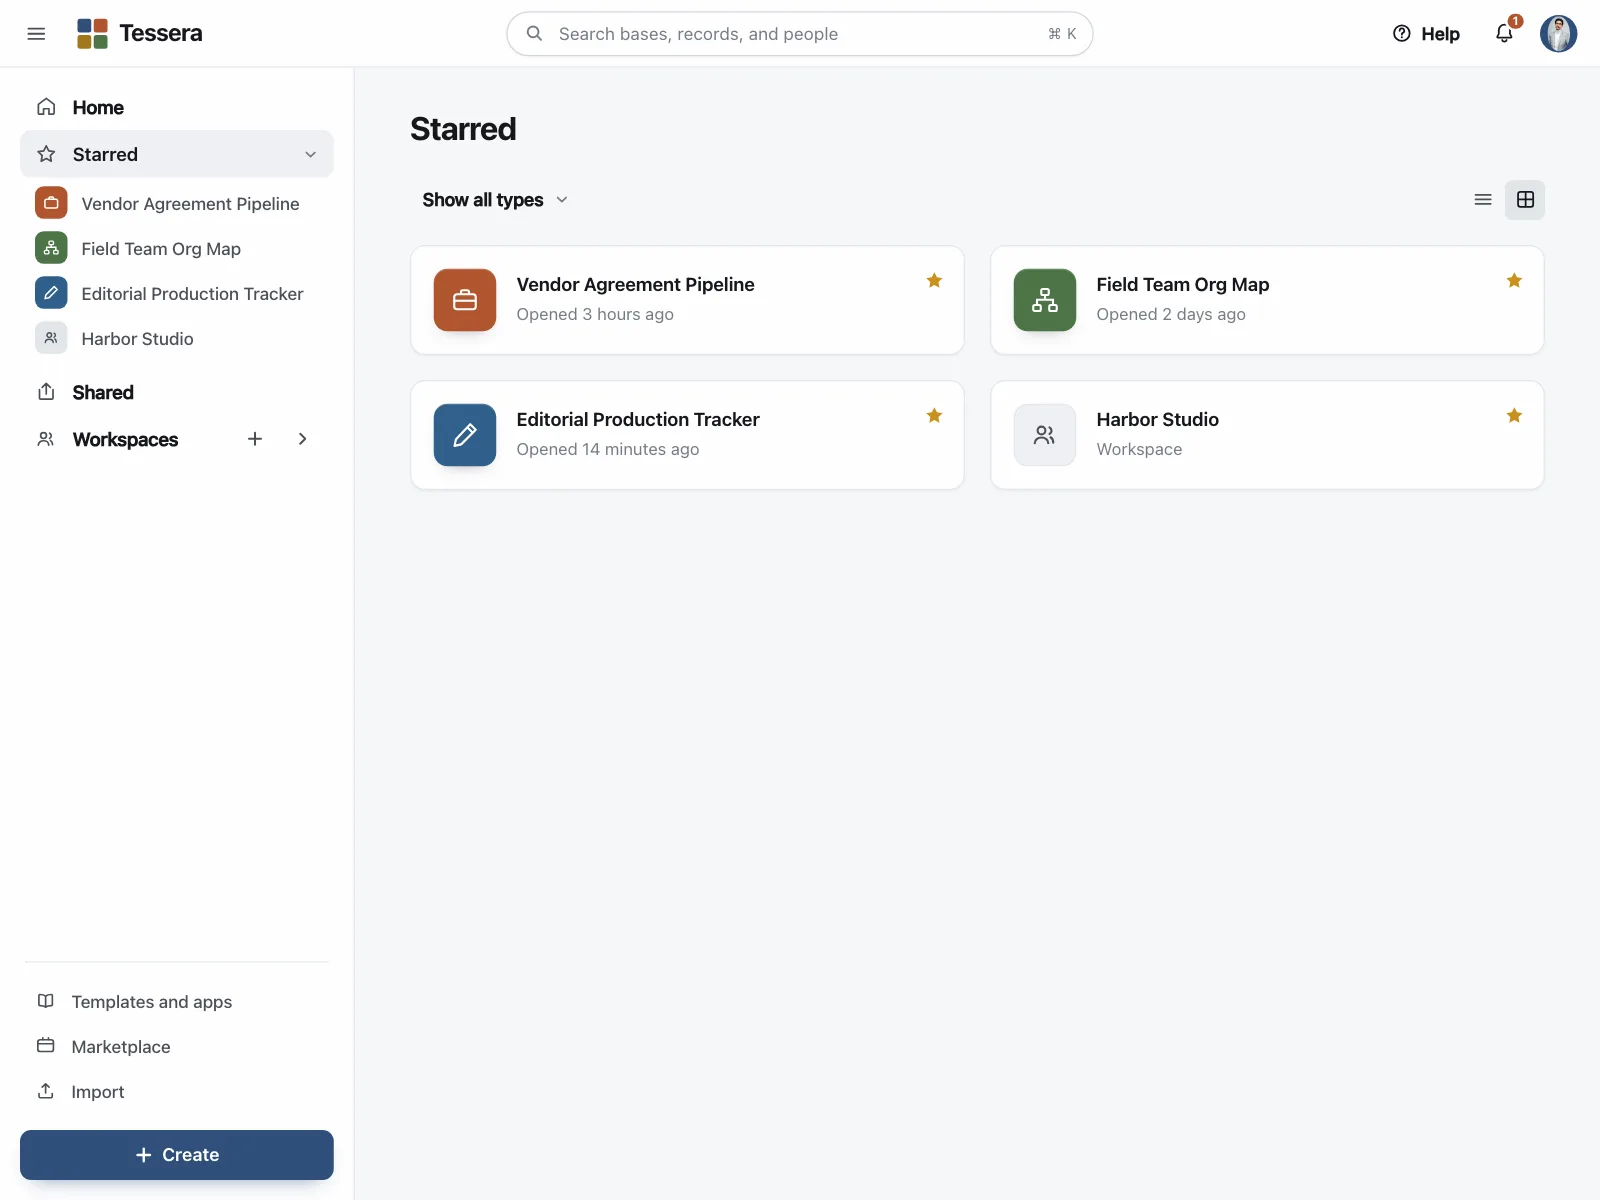Click the Import upload icon
Viewport: 1600px width, 1200px height.
pos(46,1091)
